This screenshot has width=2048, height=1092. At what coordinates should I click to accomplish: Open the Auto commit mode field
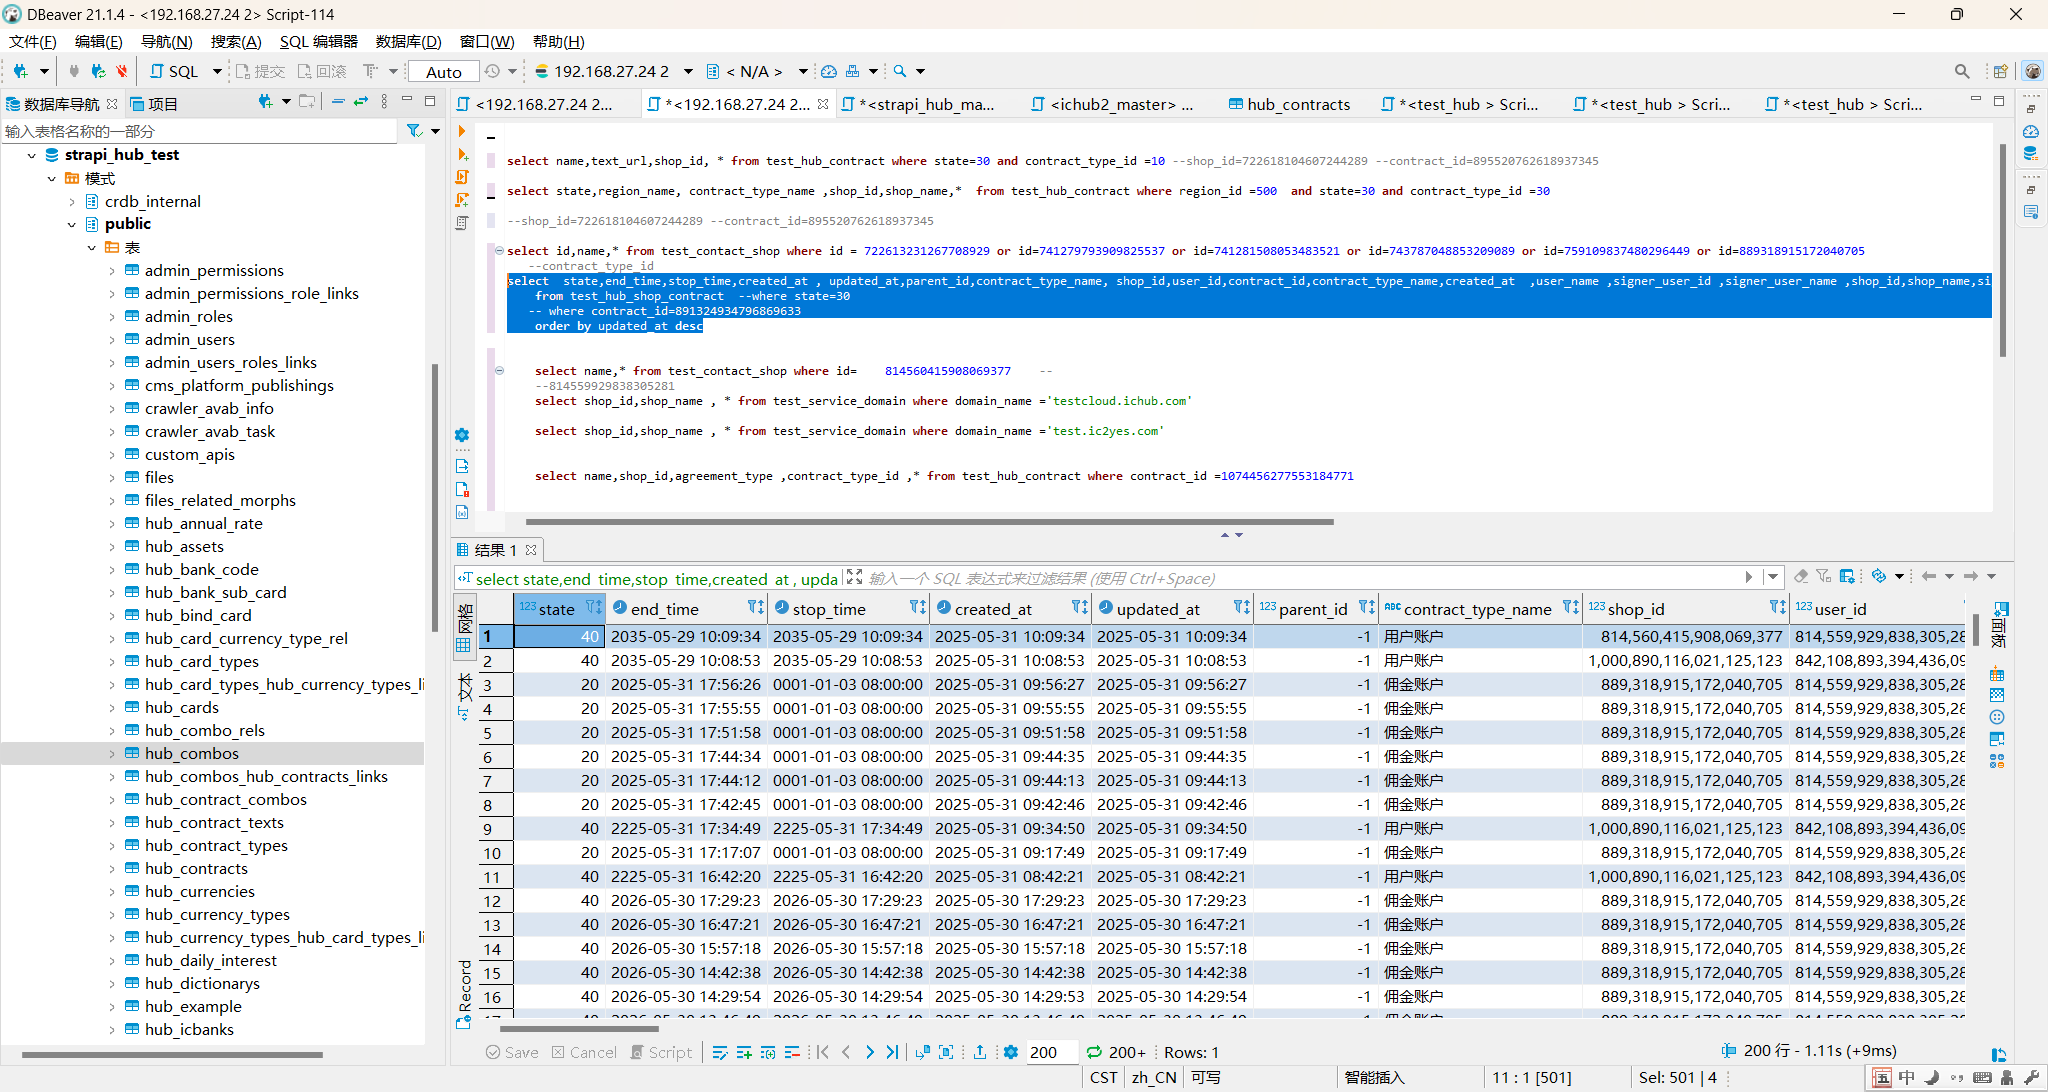pos(444,72)
